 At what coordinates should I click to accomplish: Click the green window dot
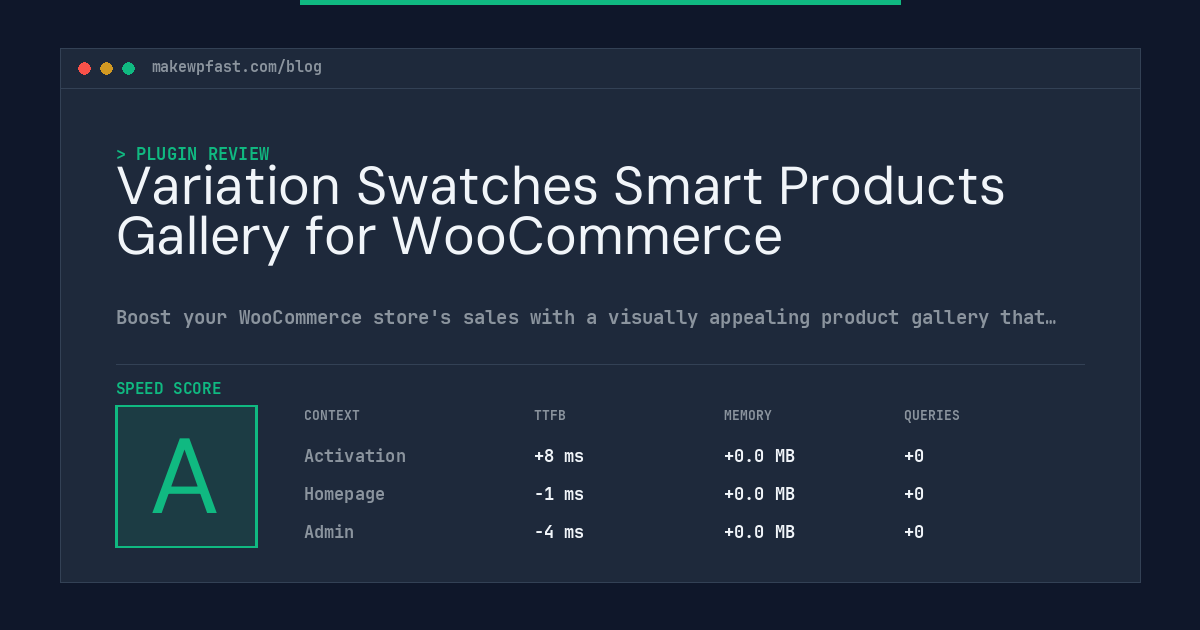(x=128, y=68)
